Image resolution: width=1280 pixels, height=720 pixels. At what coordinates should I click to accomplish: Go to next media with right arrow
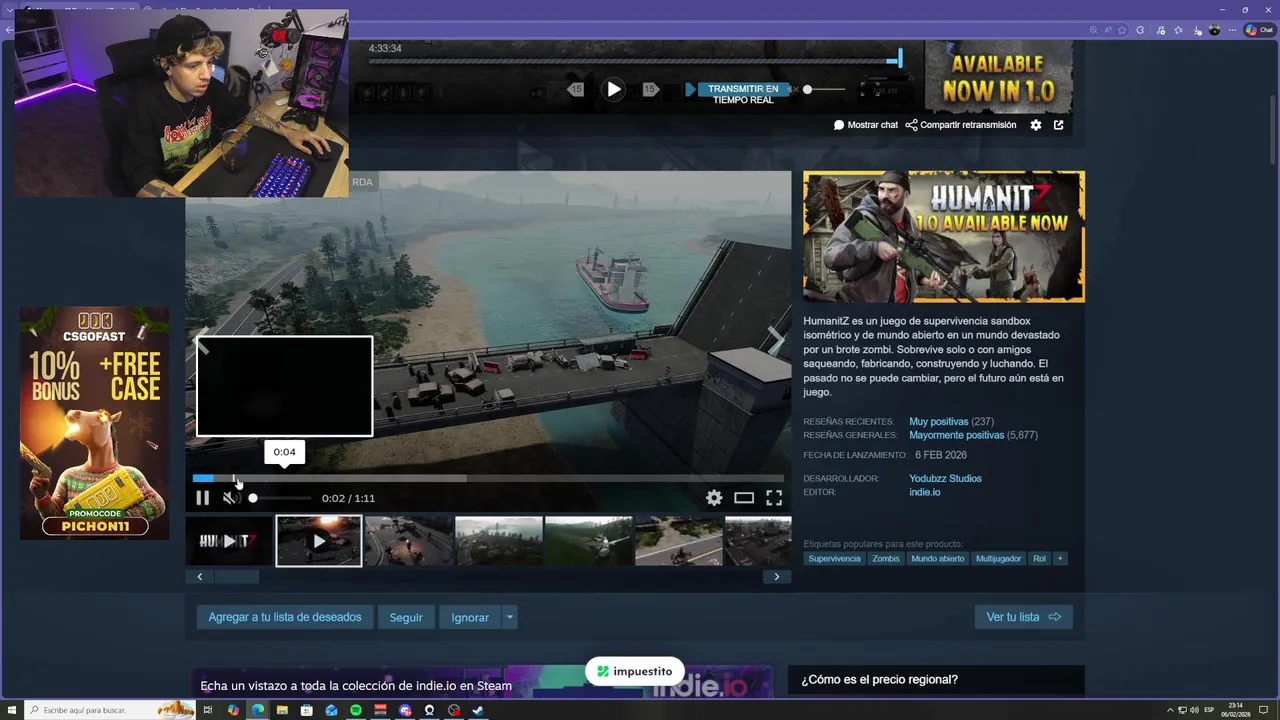click(776, 340)
